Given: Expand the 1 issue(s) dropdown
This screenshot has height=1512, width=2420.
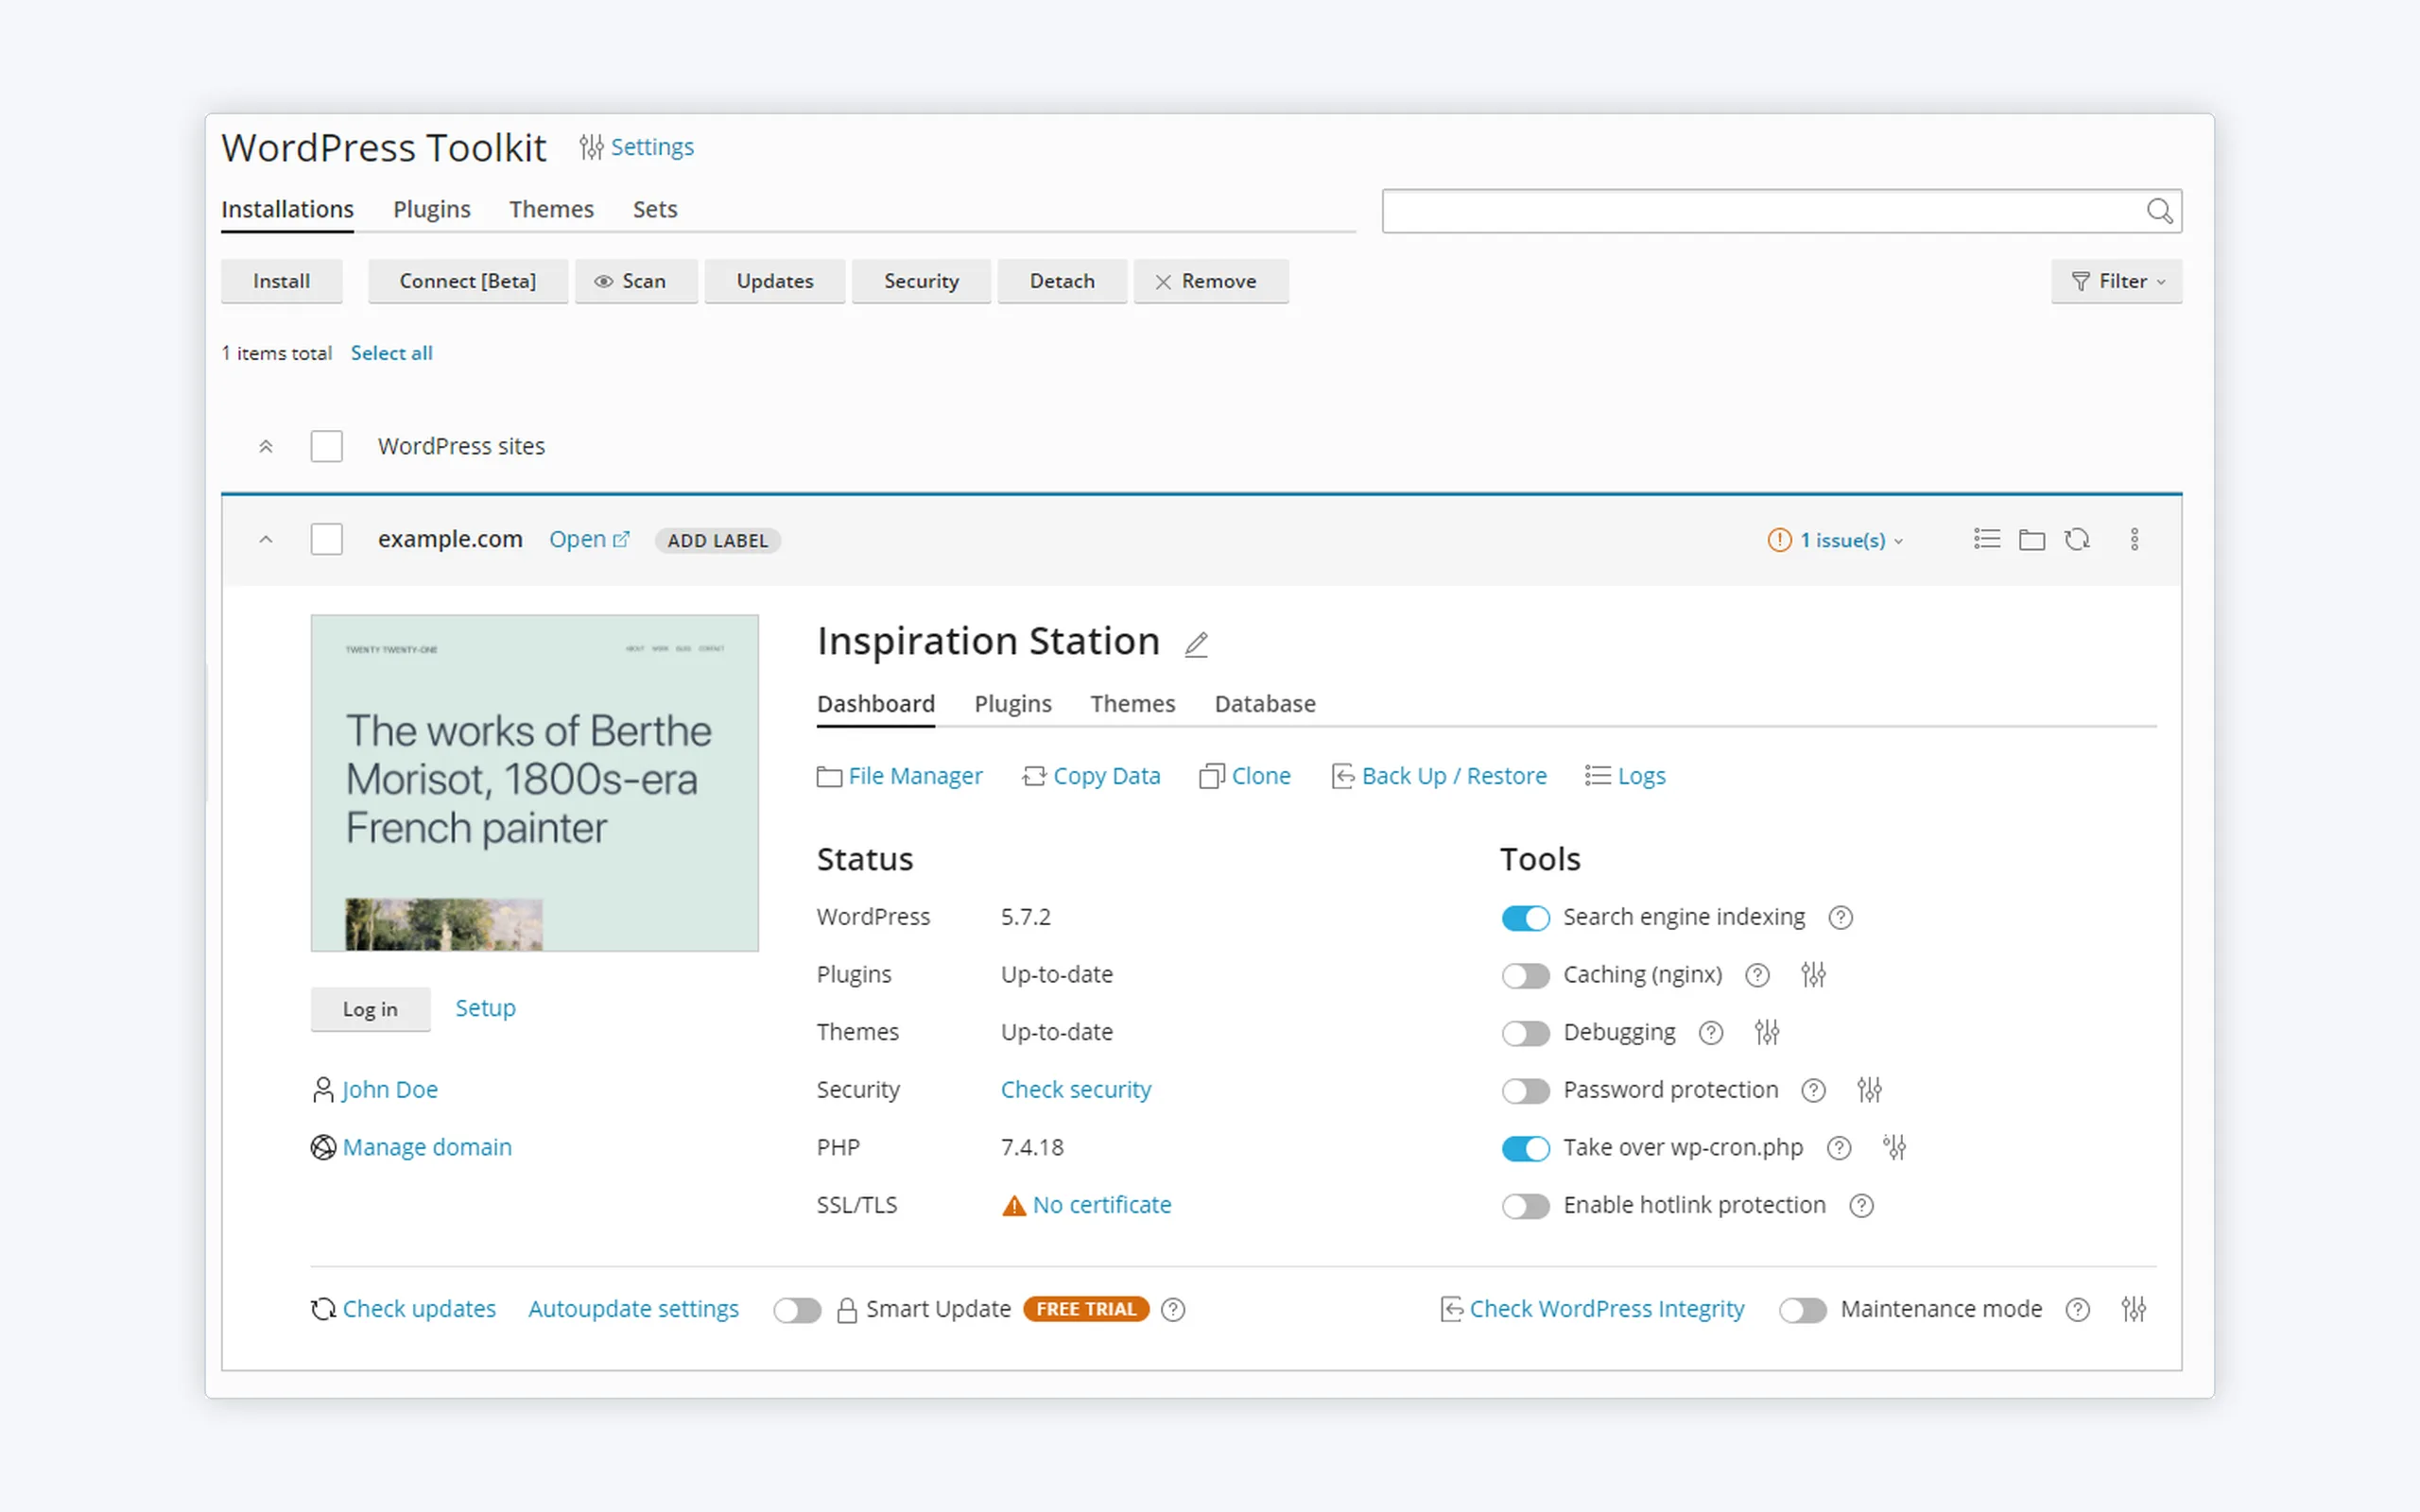Looking at the screenshot, I should [x=1851, y=540].
